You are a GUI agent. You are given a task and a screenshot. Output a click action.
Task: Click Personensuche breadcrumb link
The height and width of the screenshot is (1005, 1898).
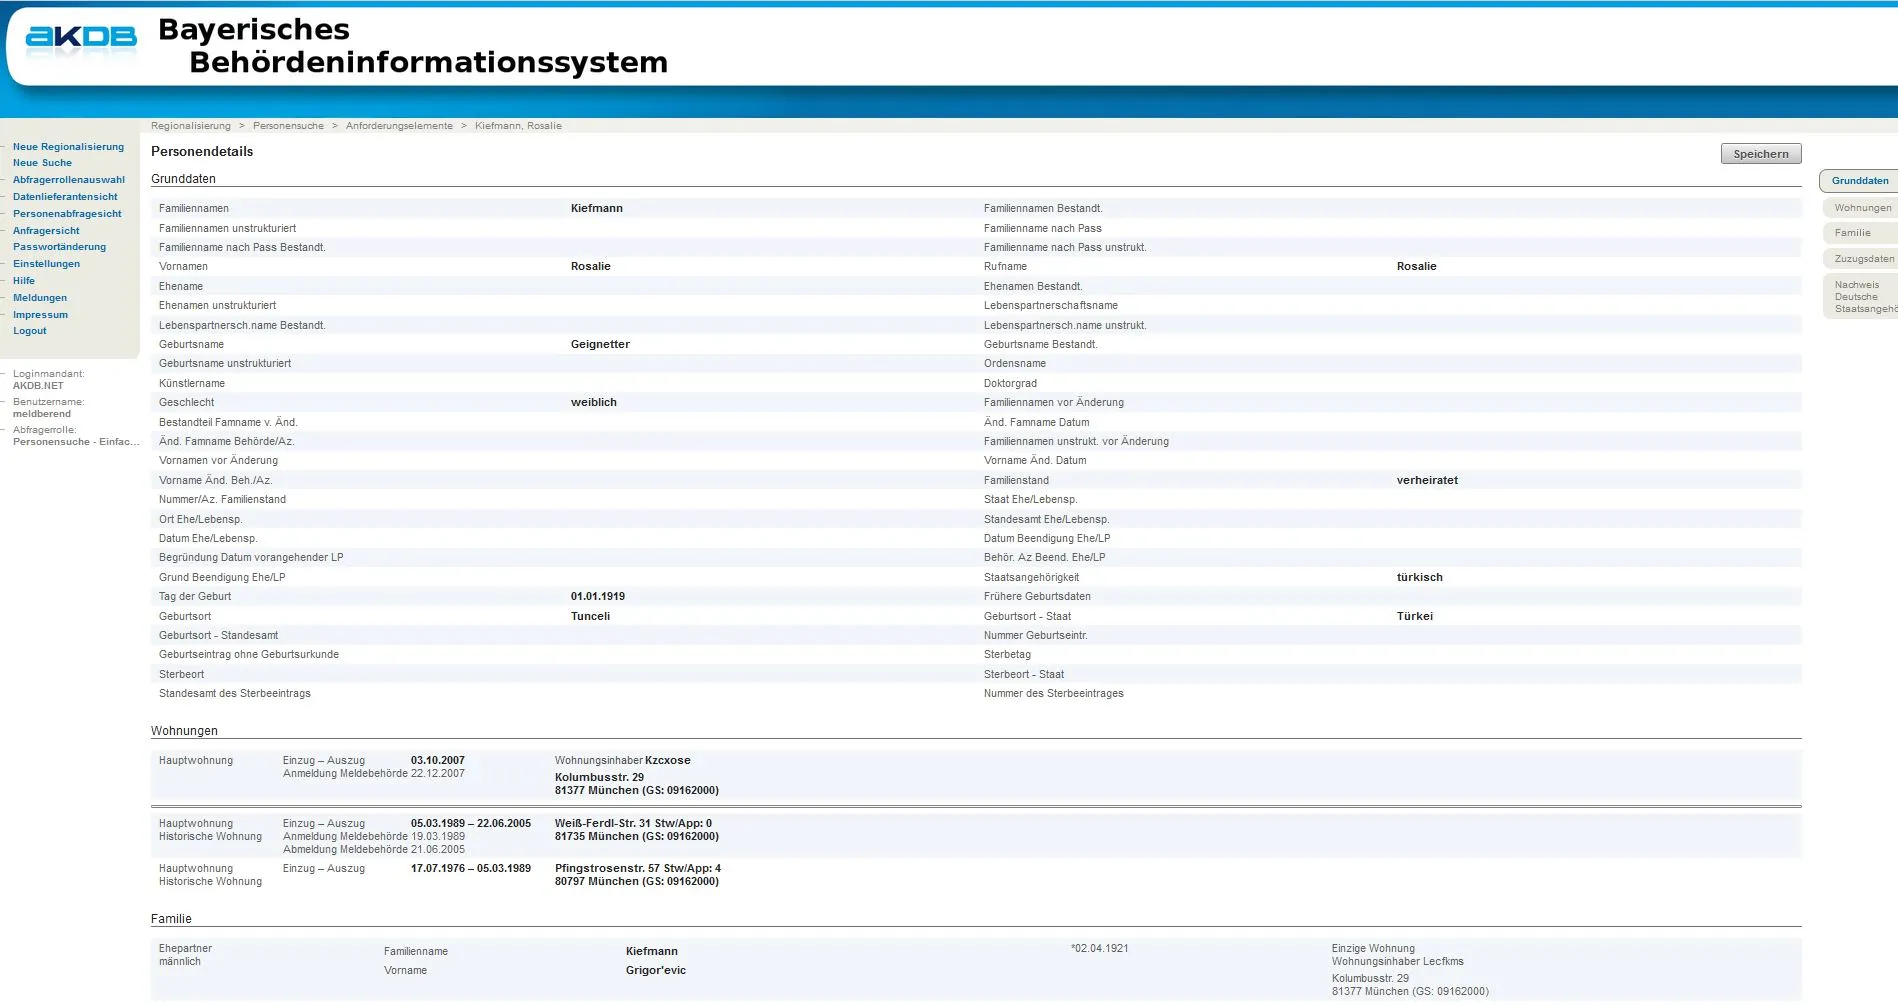(288, 126)
